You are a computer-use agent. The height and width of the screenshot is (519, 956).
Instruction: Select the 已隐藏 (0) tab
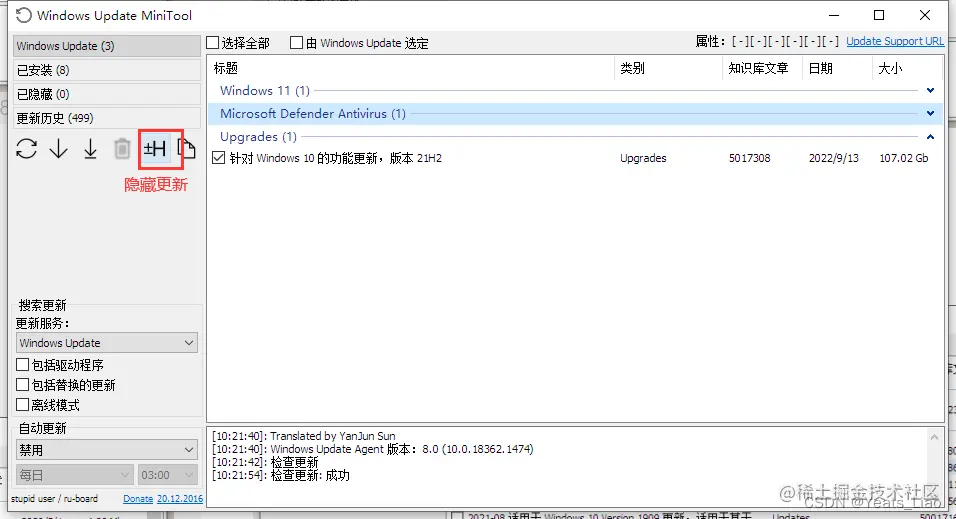tap(107, 94)
